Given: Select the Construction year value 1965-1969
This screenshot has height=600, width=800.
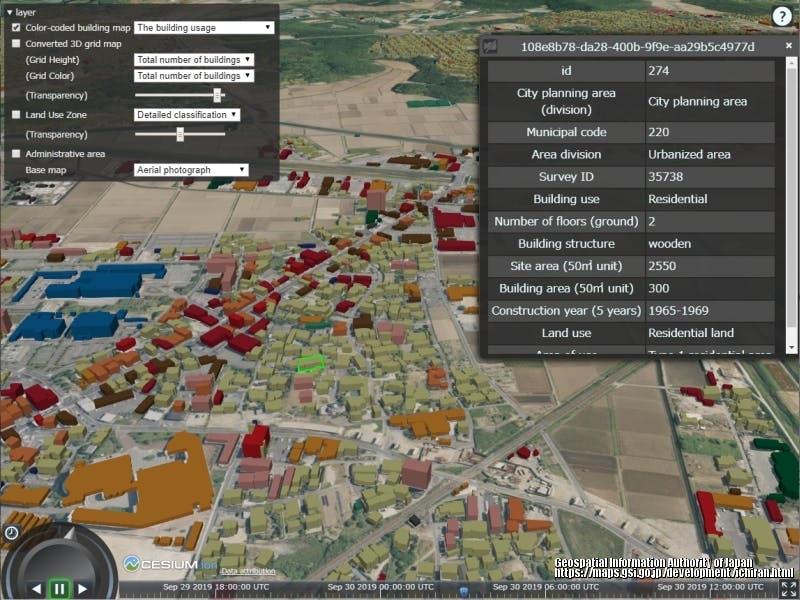Looking at the screenshot, I should [x=678, y=311].
